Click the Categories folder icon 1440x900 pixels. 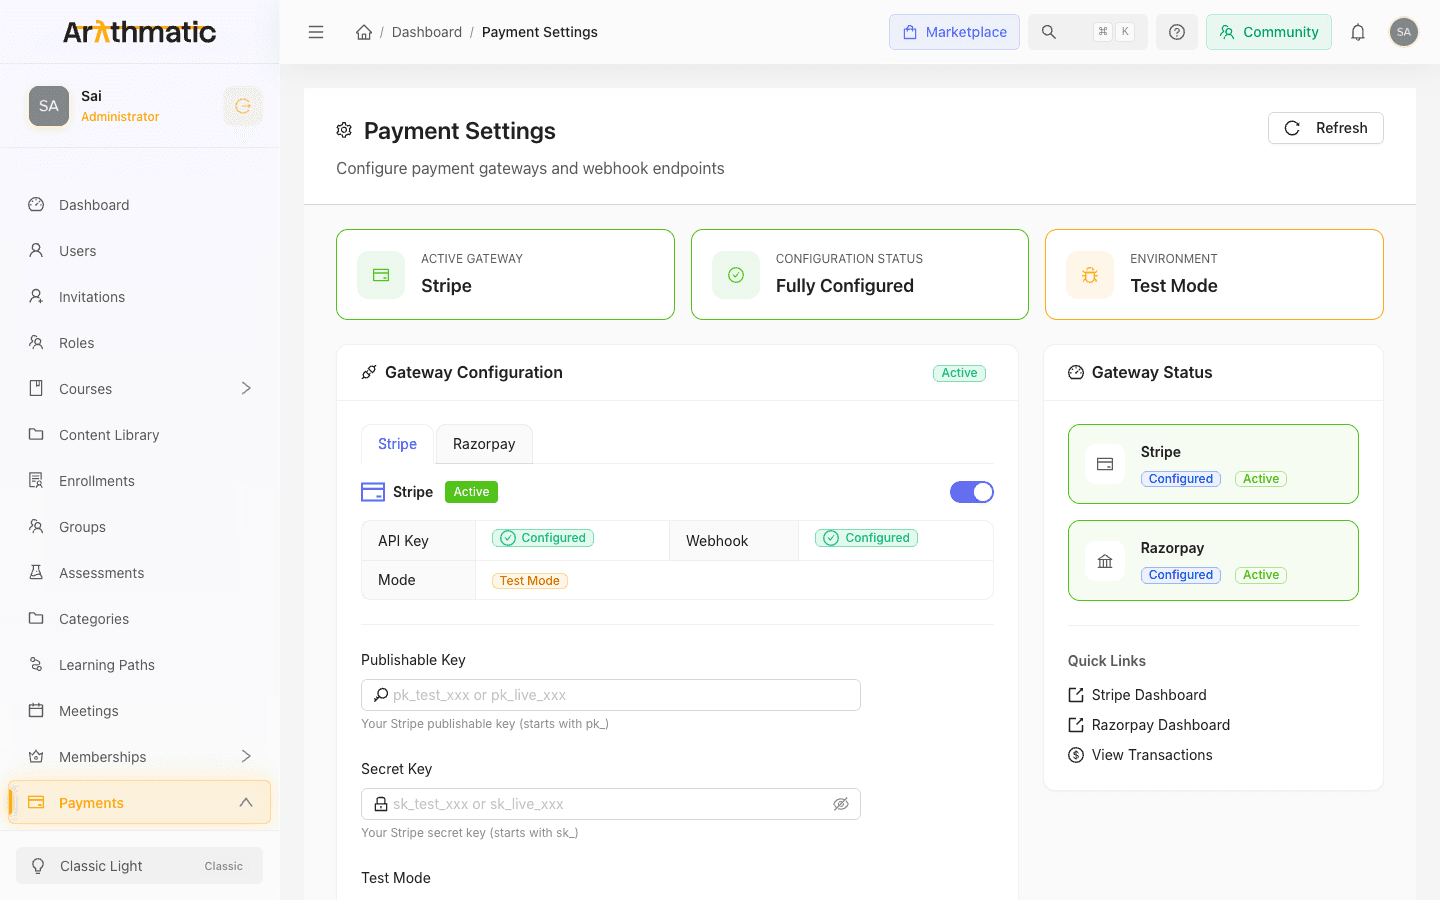pyautogui.click(x=36, y=618)
